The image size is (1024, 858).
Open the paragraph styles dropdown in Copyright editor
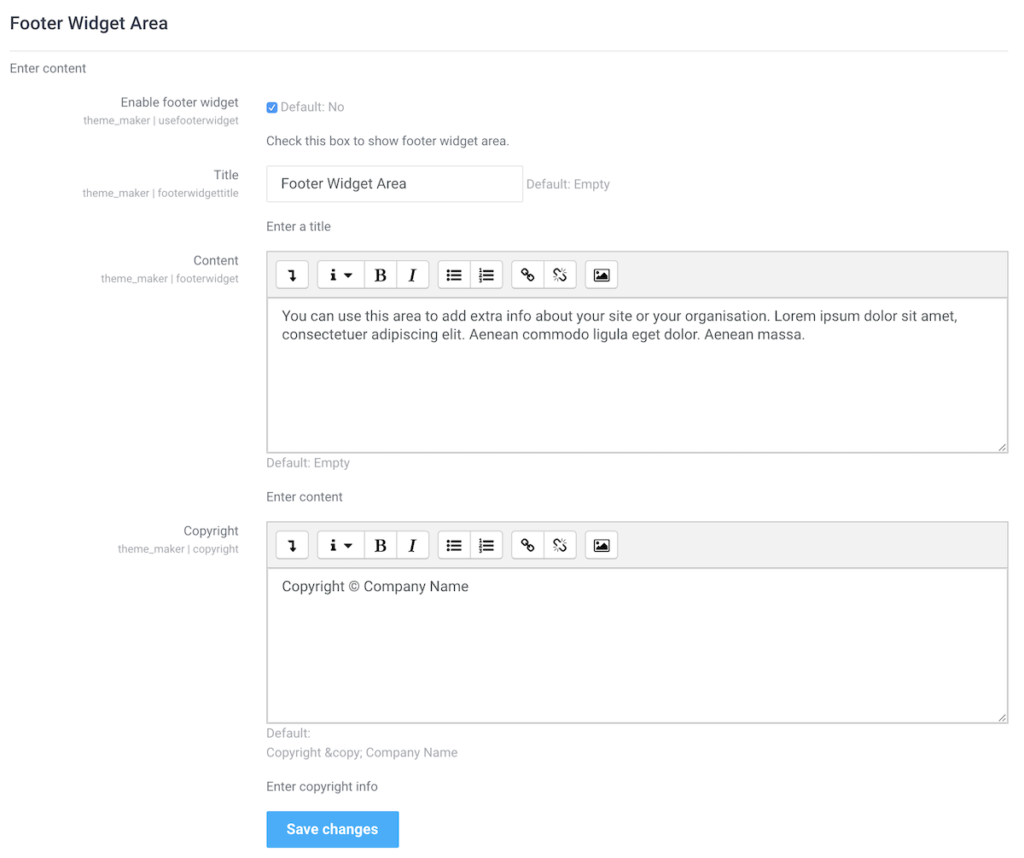point(340,544)
